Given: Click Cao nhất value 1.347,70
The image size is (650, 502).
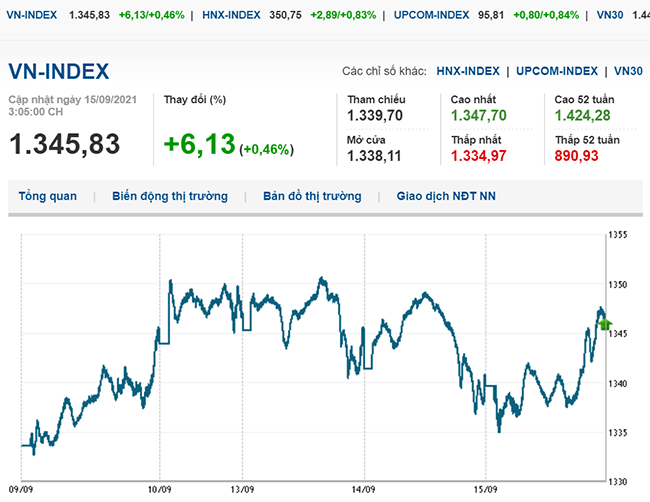Looking at the screenshot, I should (478, 116).
